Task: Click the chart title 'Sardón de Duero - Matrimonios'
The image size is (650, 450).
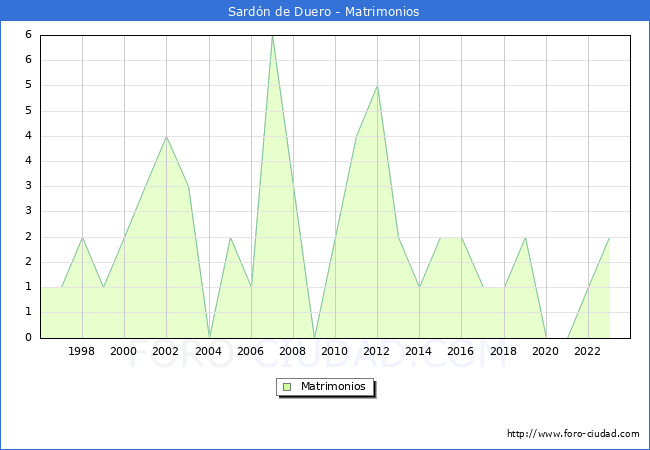Action: [x=323, y=11]
